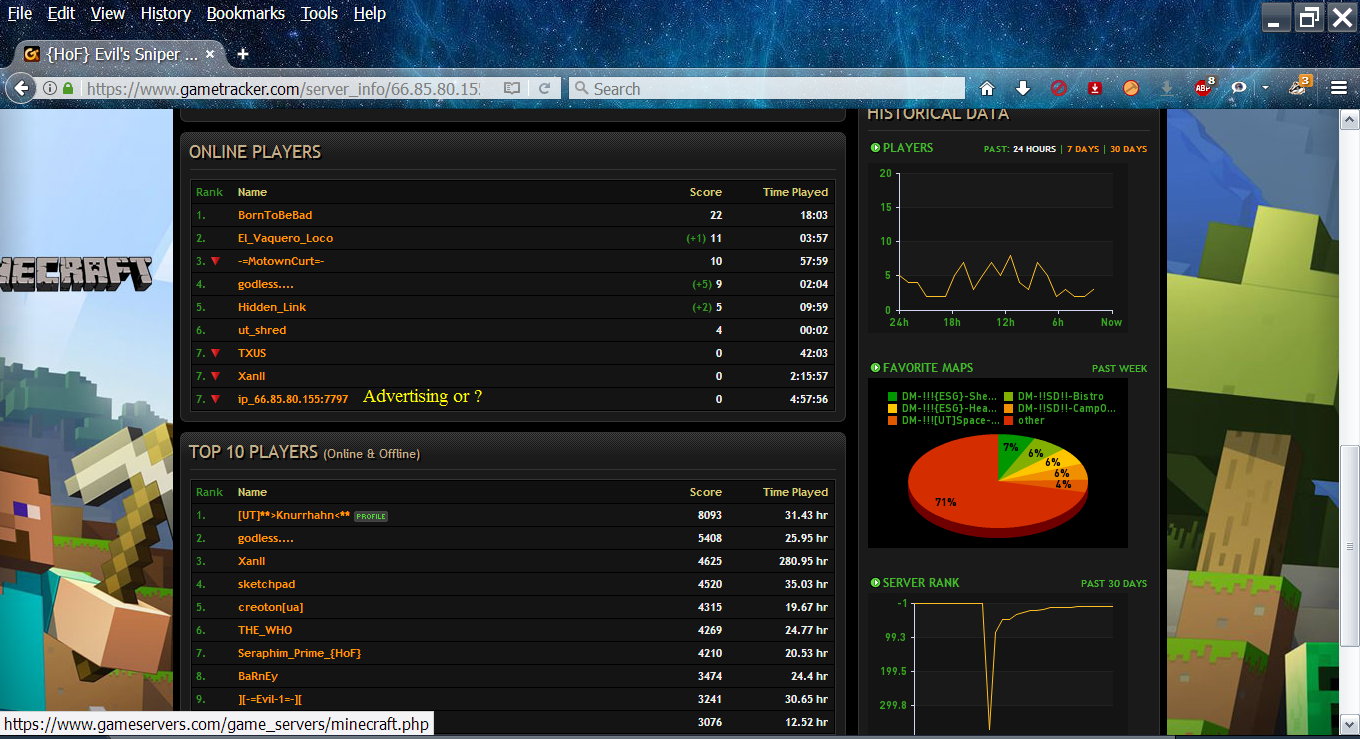Image resolution: width=1360 pixels, height=739 pixels.
Task: Click the green PROFILE badge next to Knurrhahn
Action: [371, 516]
